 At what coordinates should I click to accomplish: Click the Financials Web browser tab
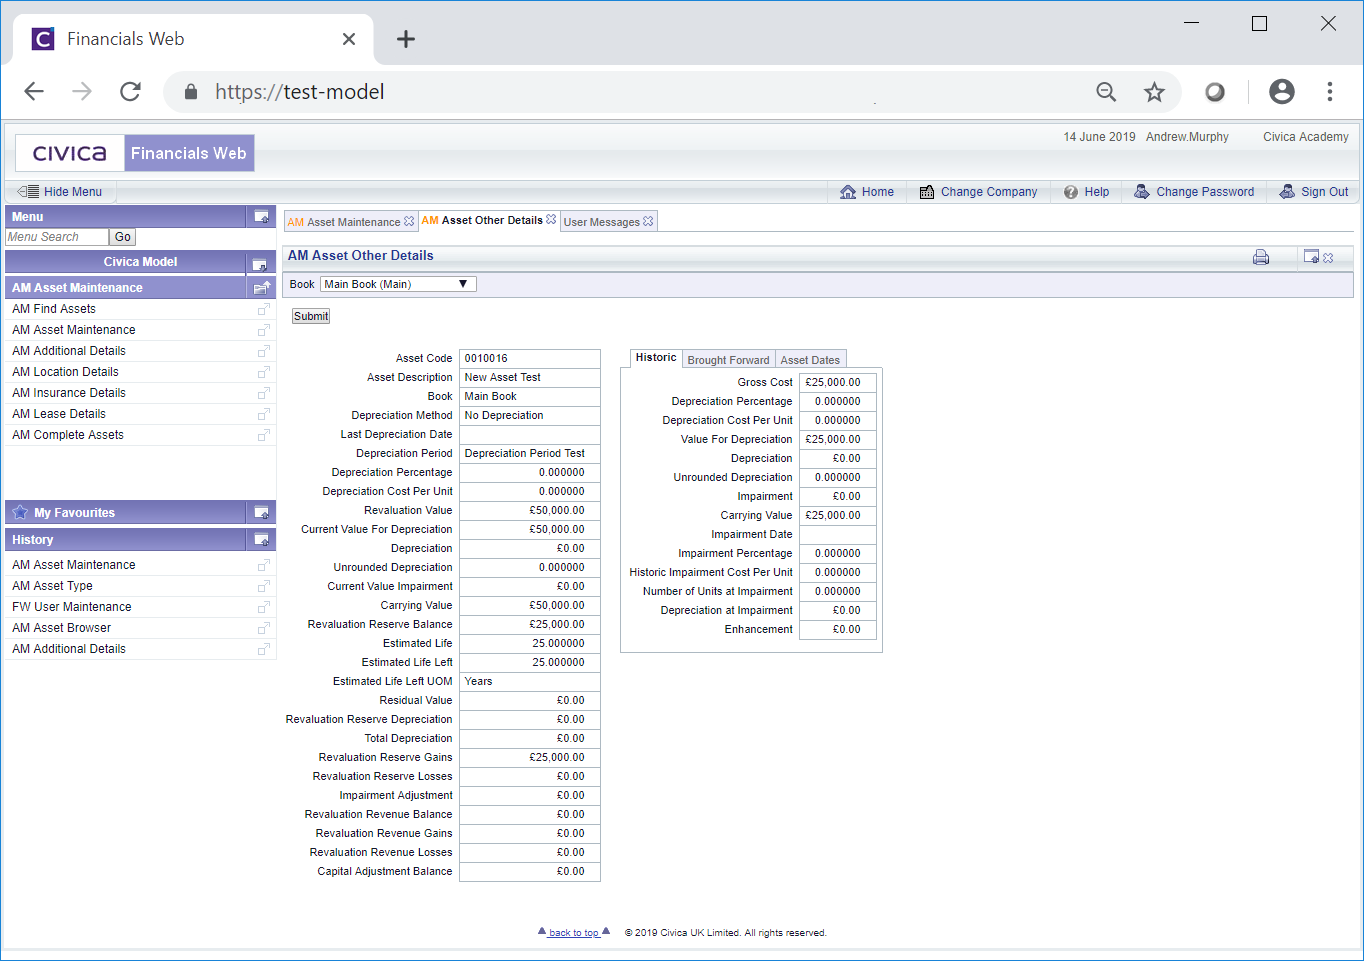click(x=193, y=39)
